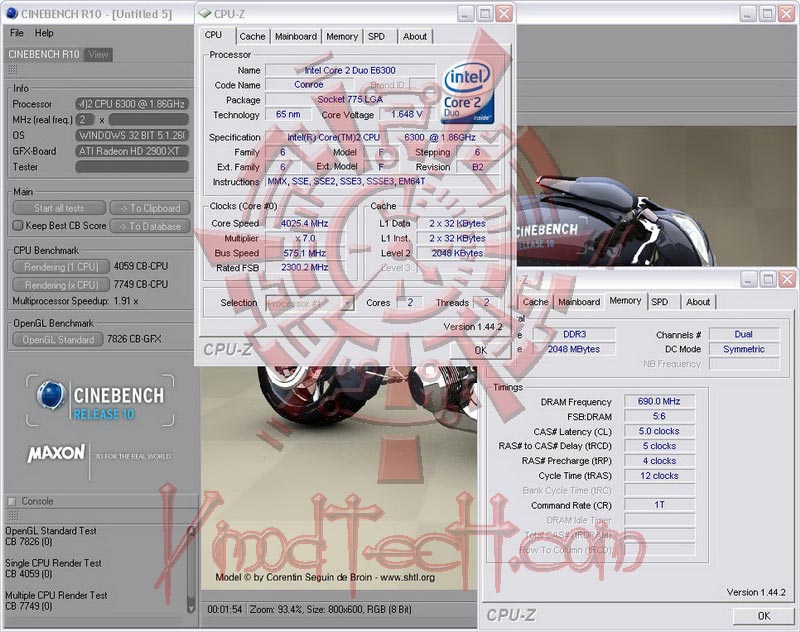800x632 pixels.
Task: Open Mainboard tab in the rear CPU-Z window
Action: pyautogui.click(x=579, y=302)
